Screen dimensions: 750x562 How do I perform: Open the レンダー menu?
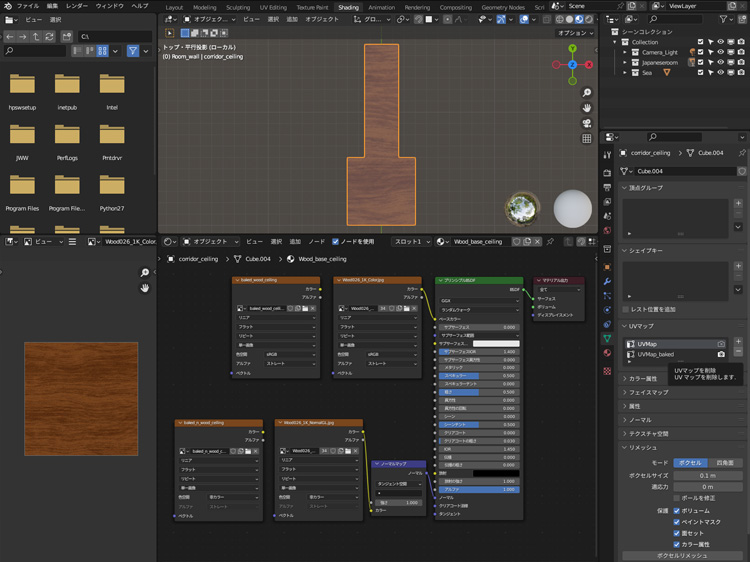pyautogui.click(x=78, y=6)
